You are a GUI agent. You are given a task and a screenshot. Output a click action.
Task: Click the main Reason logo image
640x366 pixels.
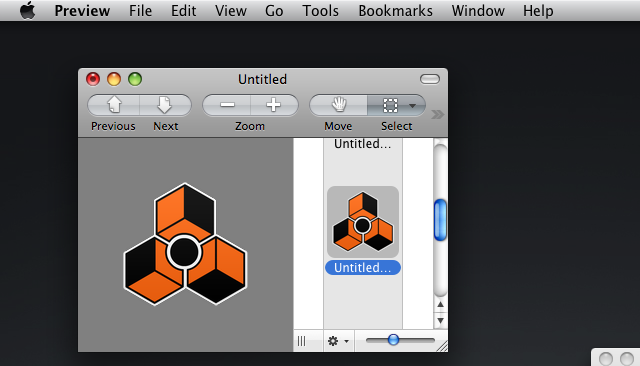(x=185, y=244)
